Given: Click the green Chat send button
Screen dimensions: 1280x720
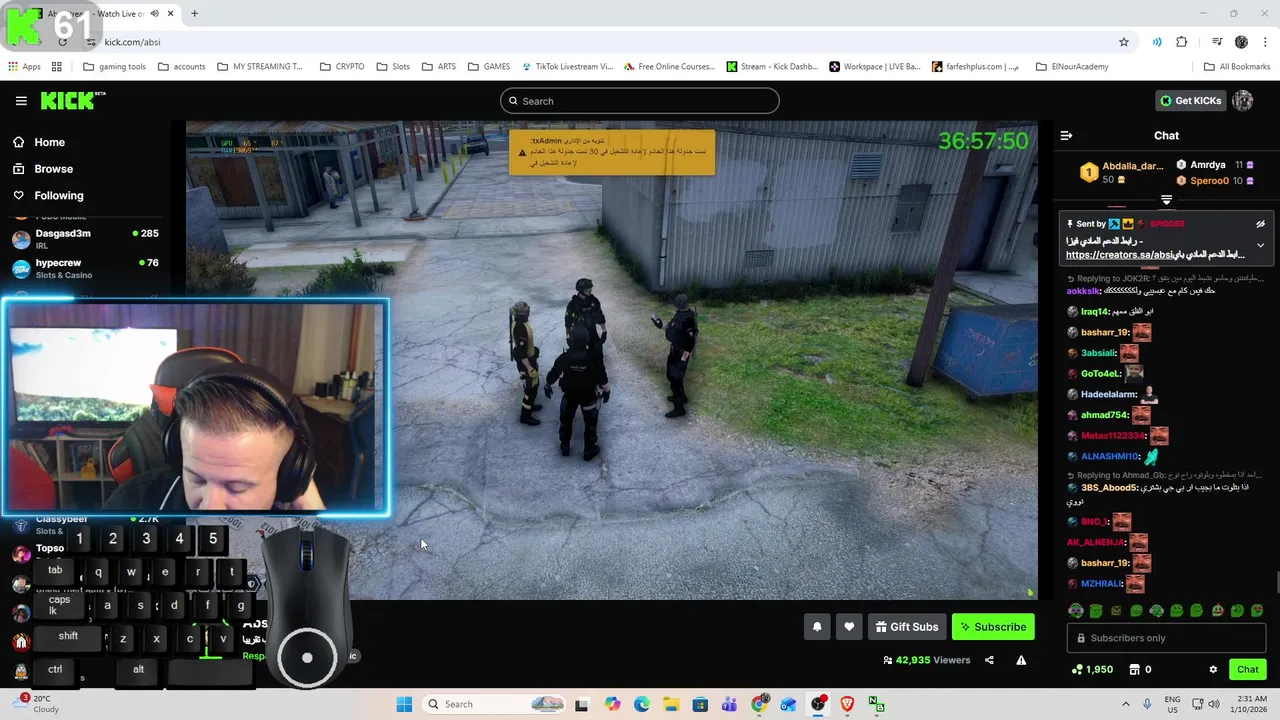Looking at the screenshot, I should (1248, 670).
